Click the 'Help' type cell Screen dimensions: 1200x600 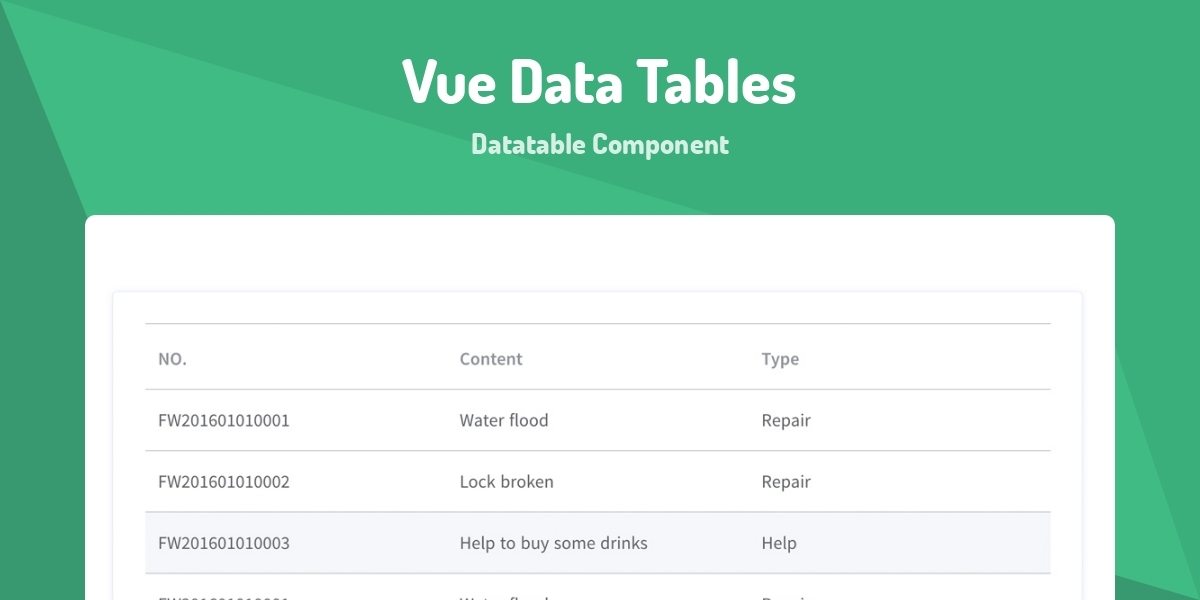click(x=778, y=543)
